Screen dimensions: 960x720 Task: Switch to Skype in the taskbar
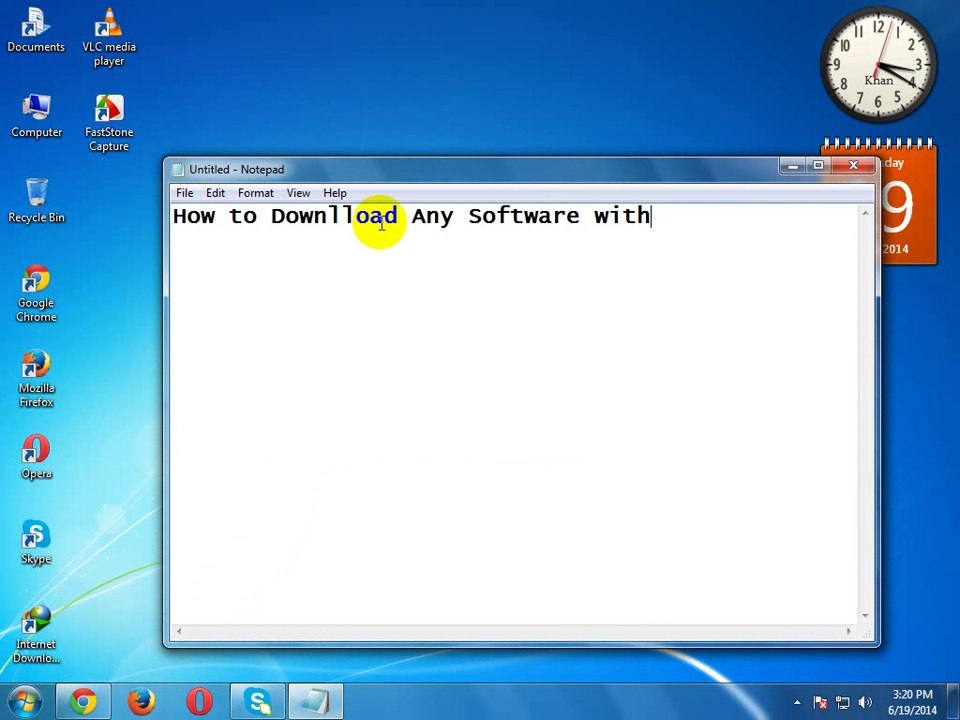point(257,702)
